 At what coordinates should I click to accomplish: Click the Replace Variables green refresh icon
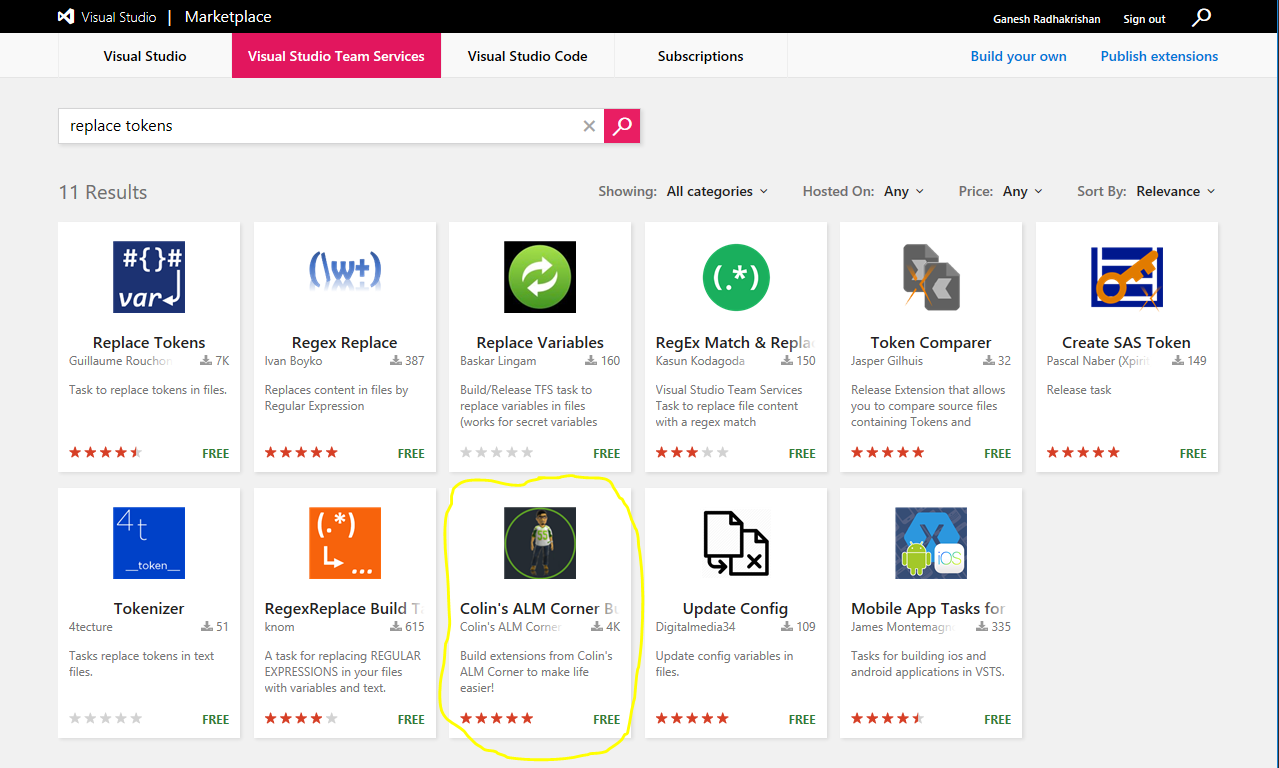[540, 277]
